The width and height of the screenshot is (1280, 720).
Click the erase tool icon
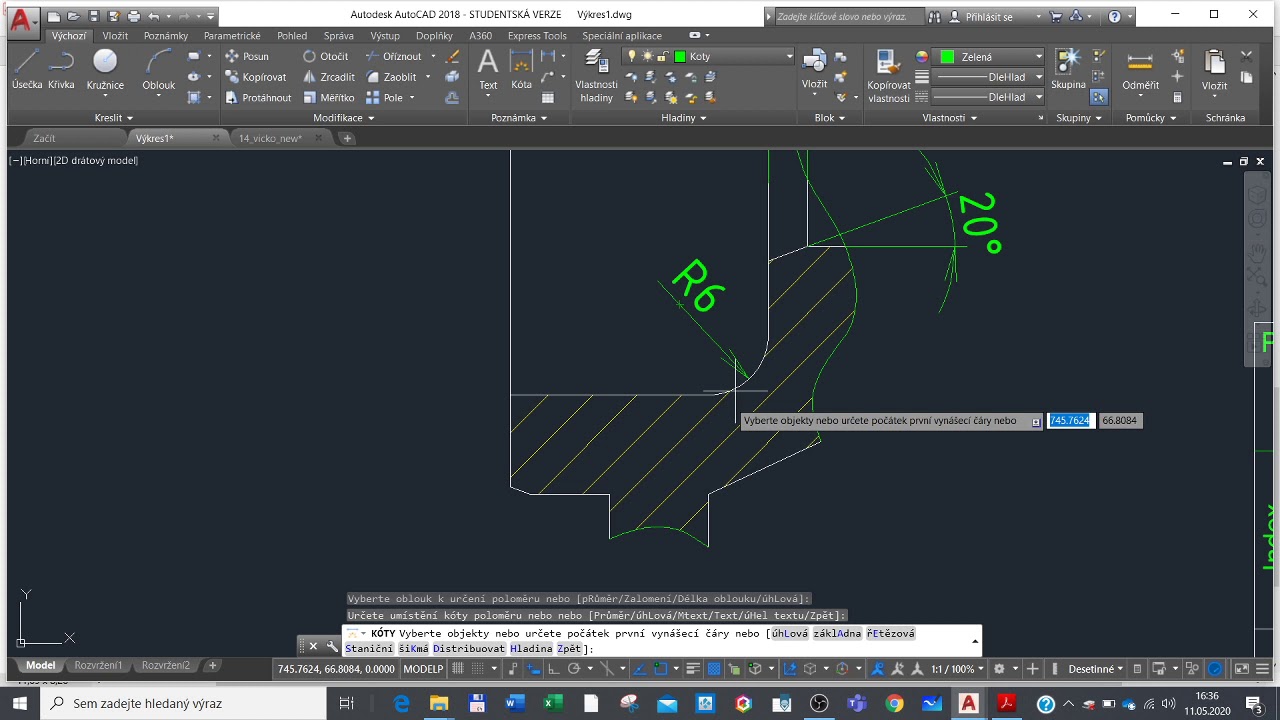pyautogui.click(x=452, y=56)
